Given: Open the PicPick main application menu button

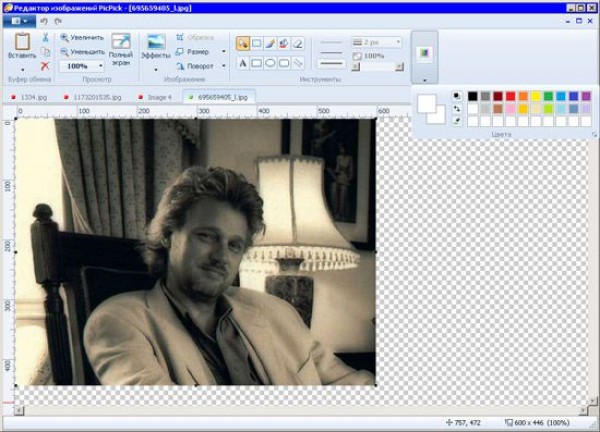Looking at the screenshot, I should click(x=20, y=21).
